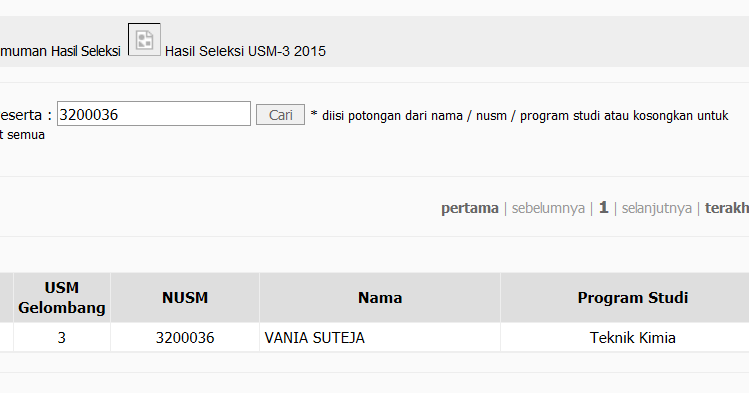Go to the sebelumnya page link
Viewport: 749px width, 393px height.
[548, 208]
